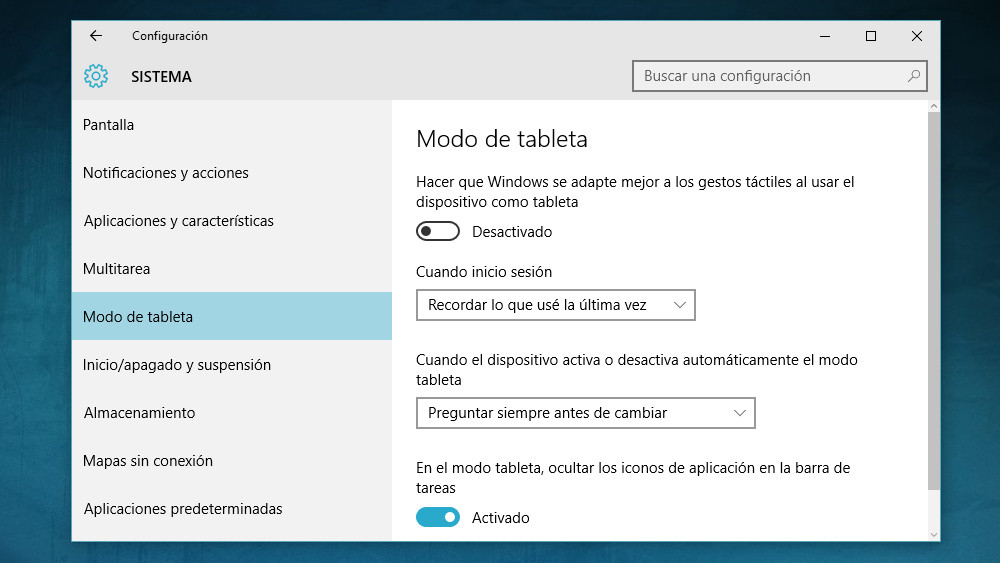Click the SISTEMA title text
This screenshot has height=563, width=1000.
point(161,77)
